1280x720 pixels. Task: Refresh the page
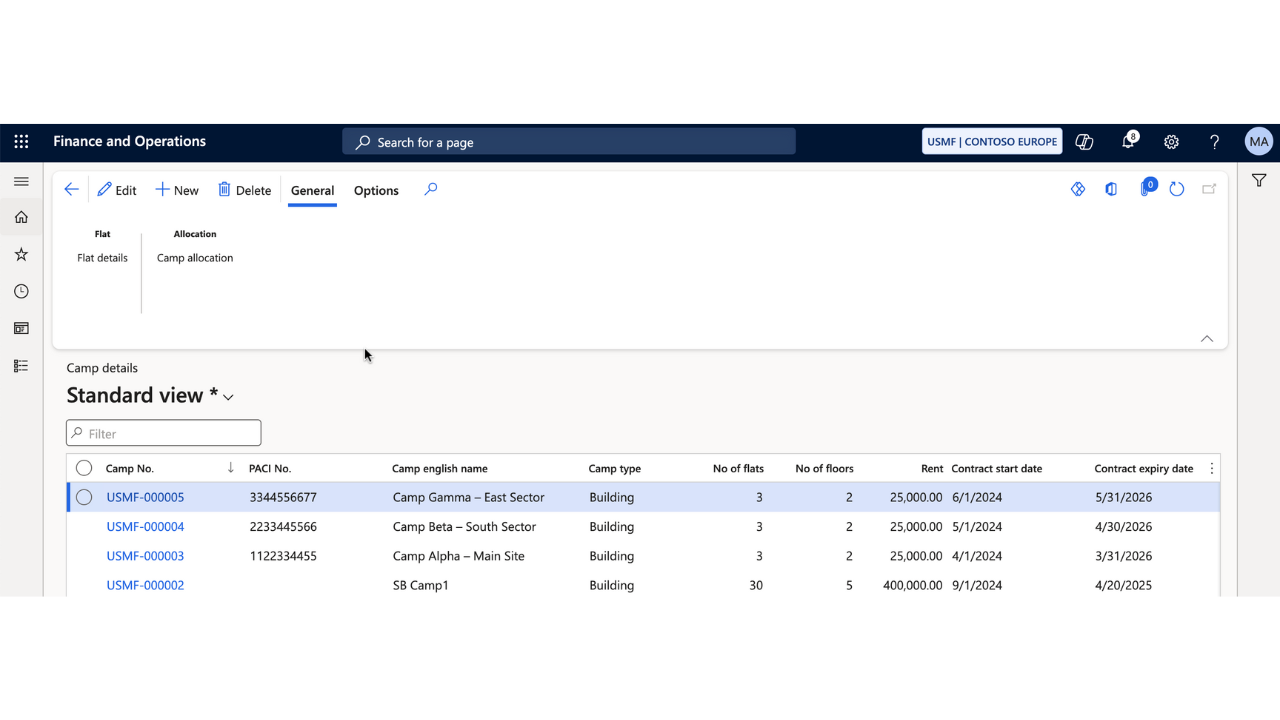1177,189
